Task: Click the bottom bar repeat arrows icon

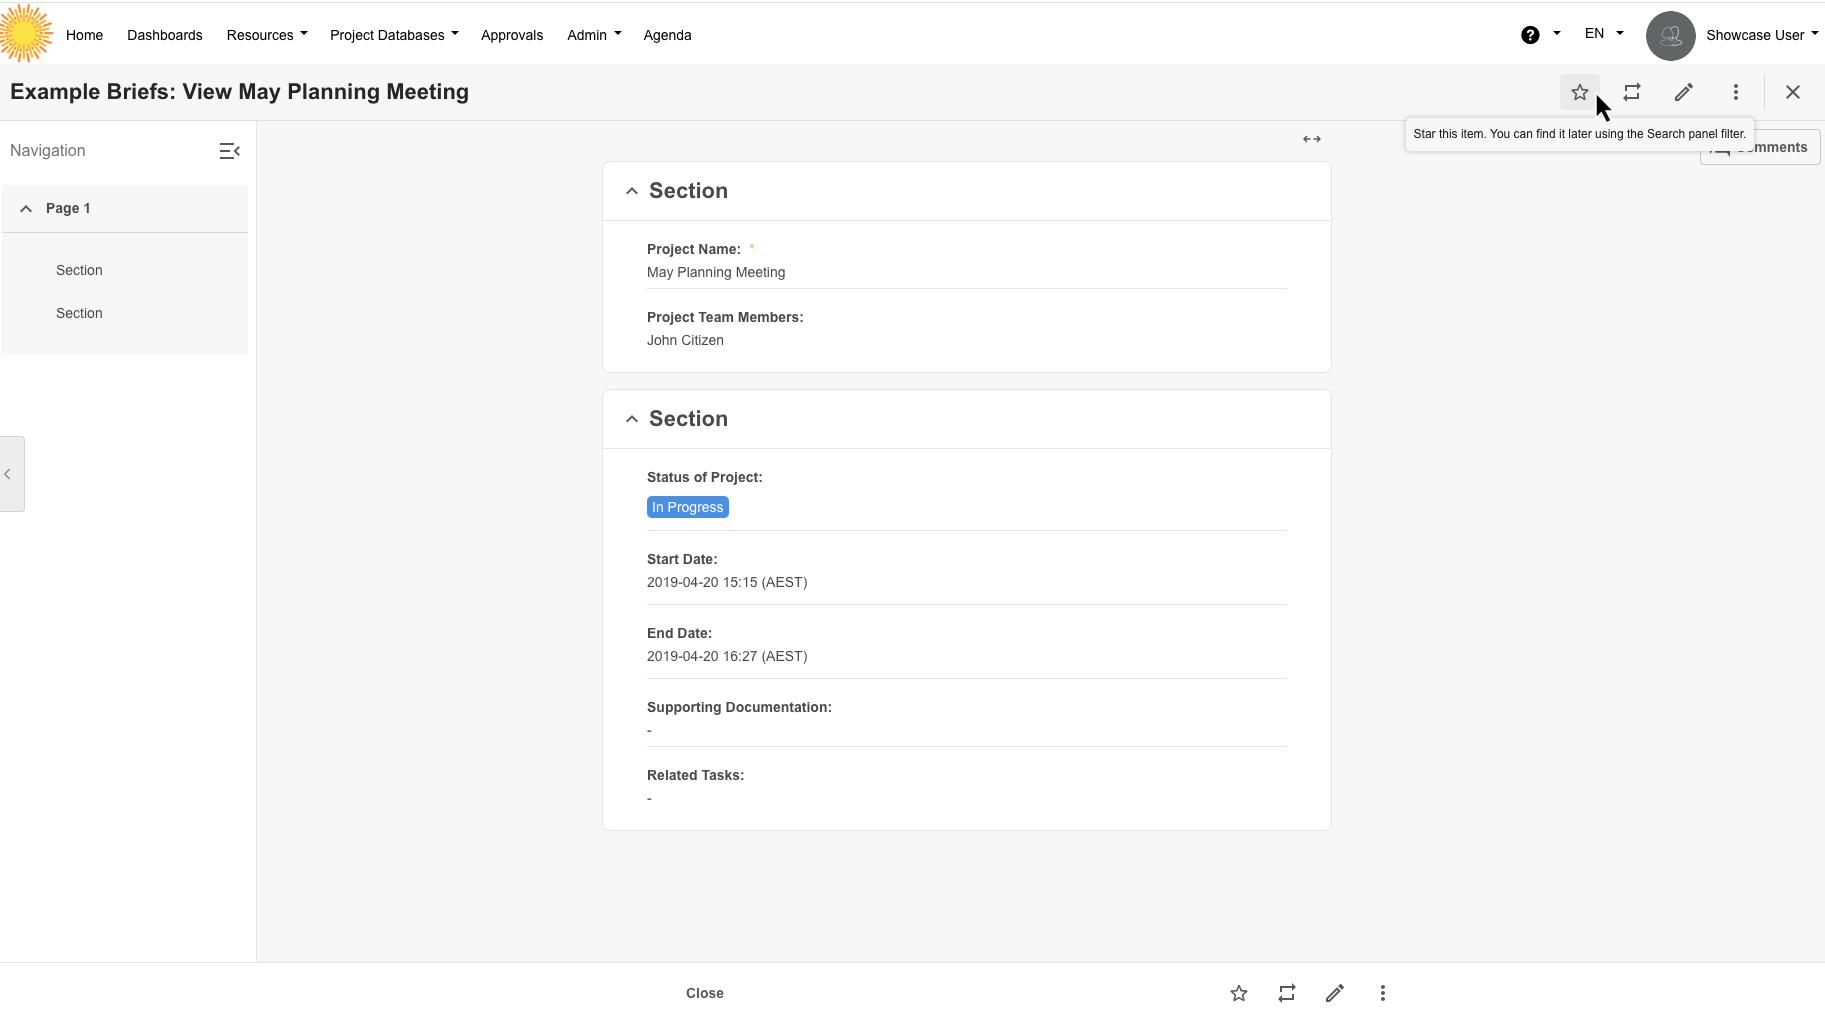Action: pos(1286,993)
